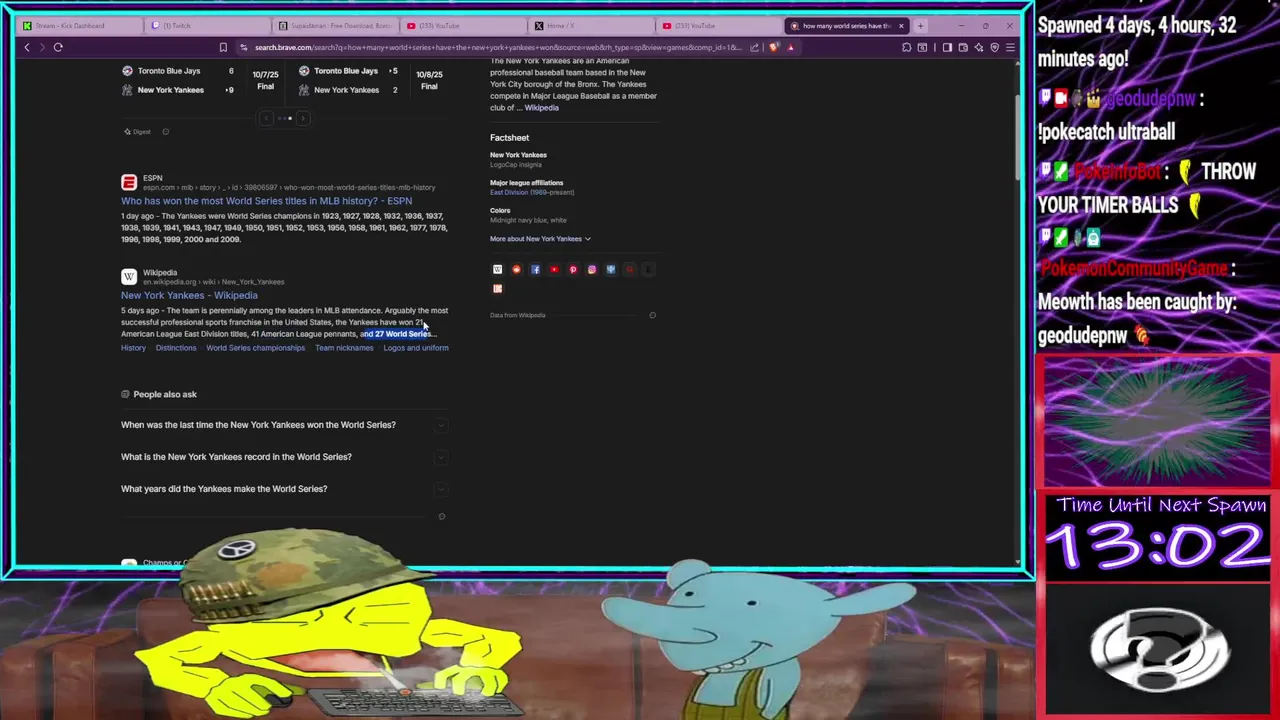The width and height of the screenshot is (1280, 720).
Task: Go to next game score card
Action: (303, 118)
